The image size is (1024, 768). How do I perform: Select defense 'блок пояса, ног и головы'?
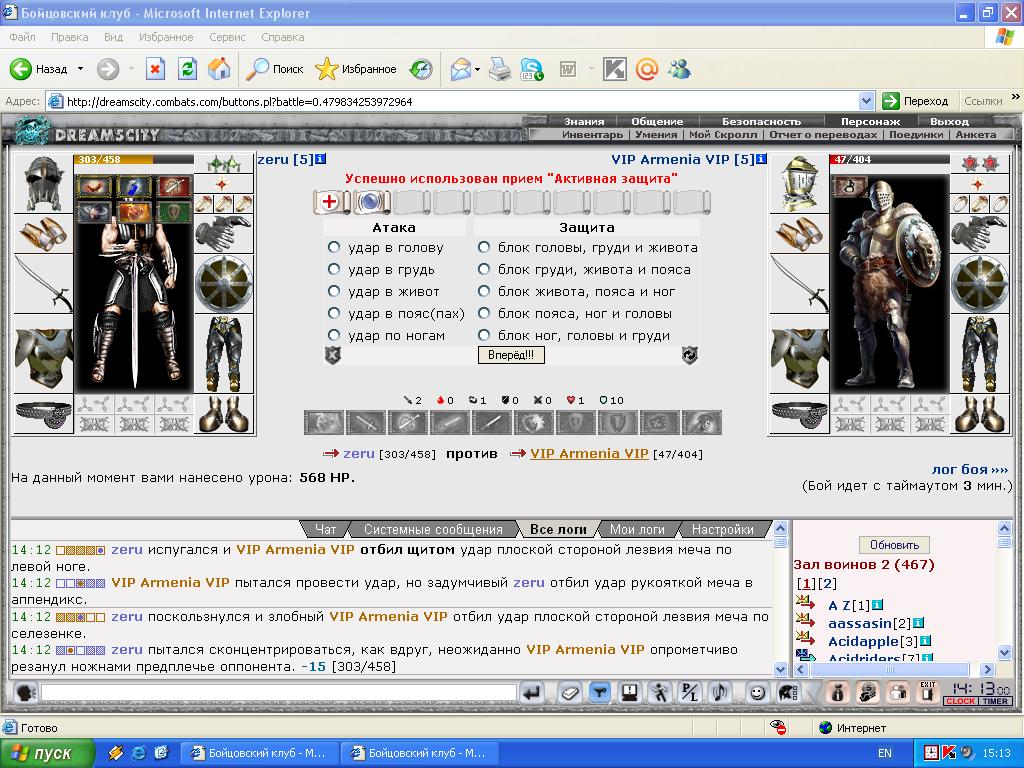[484, 313]
